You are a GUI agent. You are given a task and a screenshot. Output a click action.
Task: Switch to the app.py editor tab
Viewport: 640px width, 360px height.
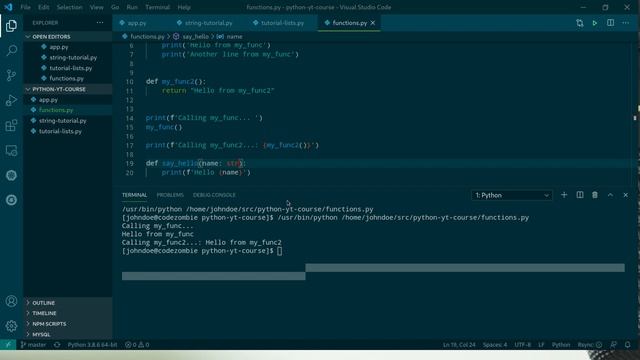click(x=137, y=23)
